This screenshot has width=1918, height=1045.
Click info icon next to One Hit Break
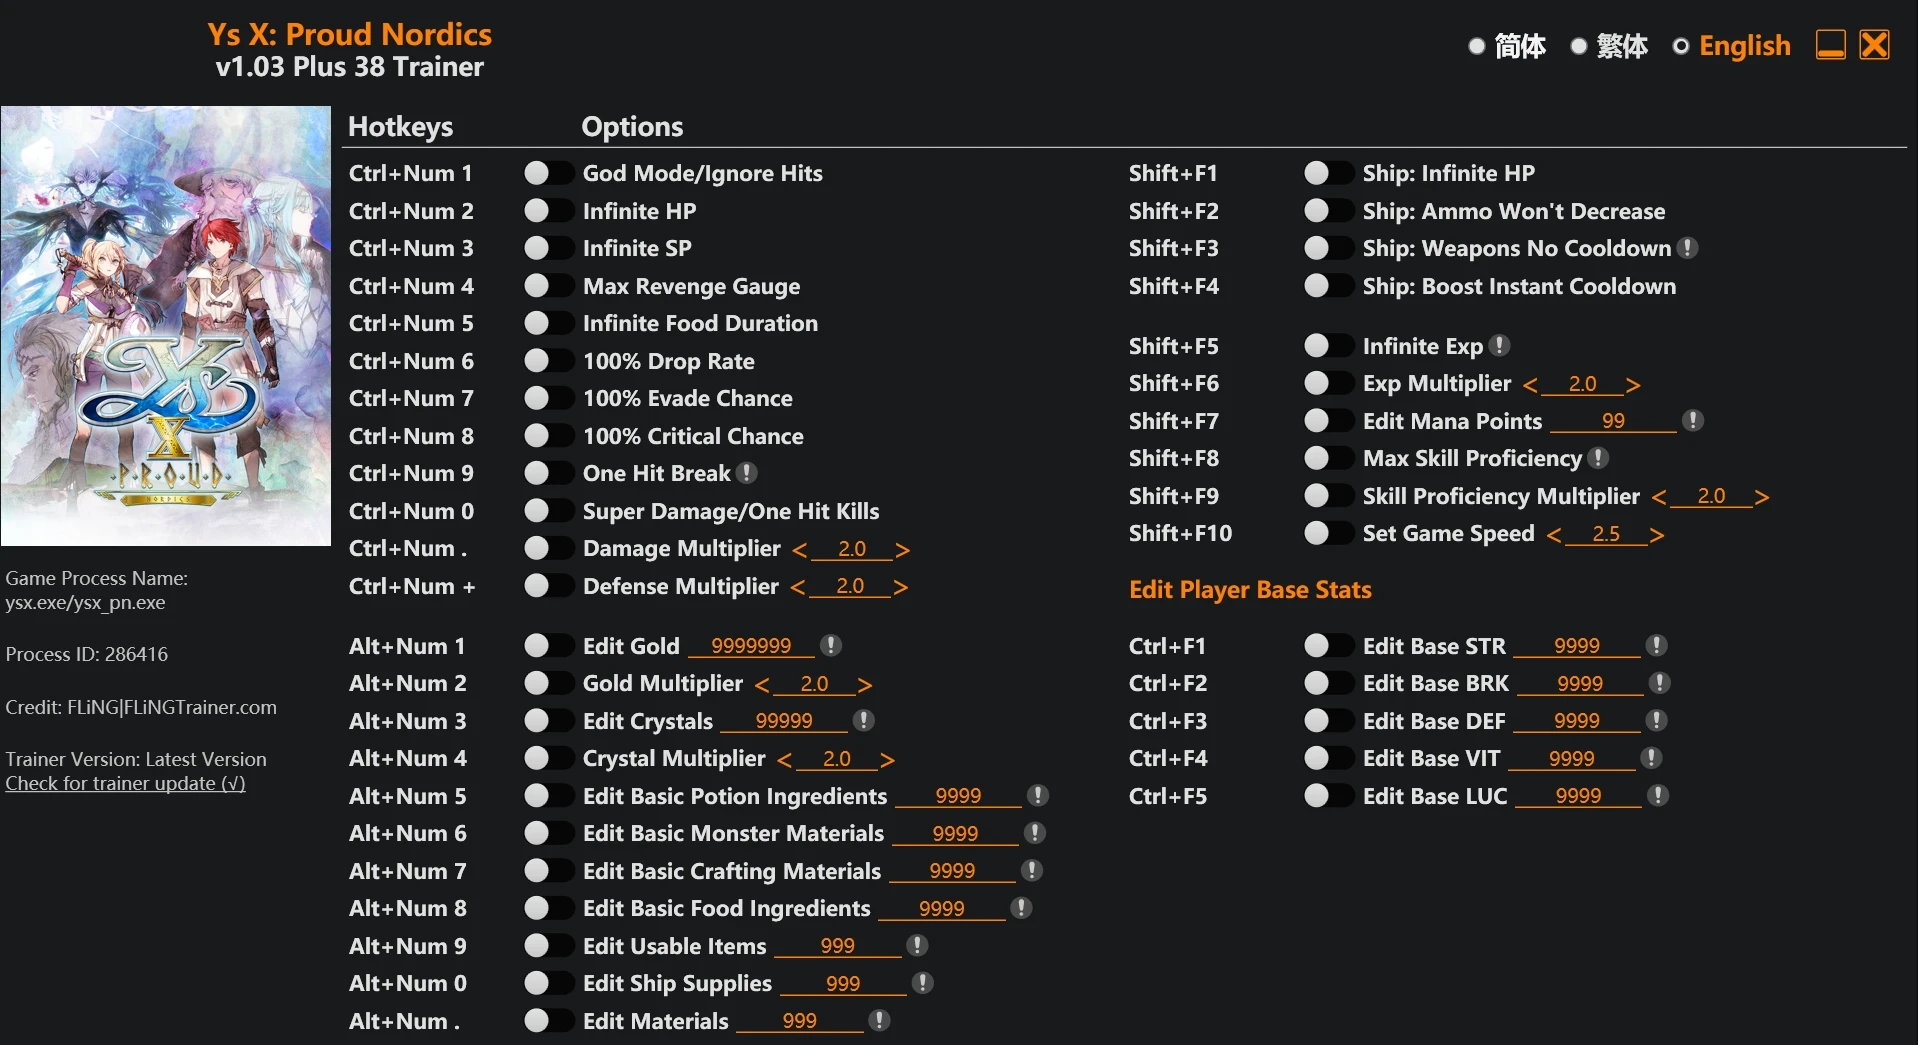747,473
